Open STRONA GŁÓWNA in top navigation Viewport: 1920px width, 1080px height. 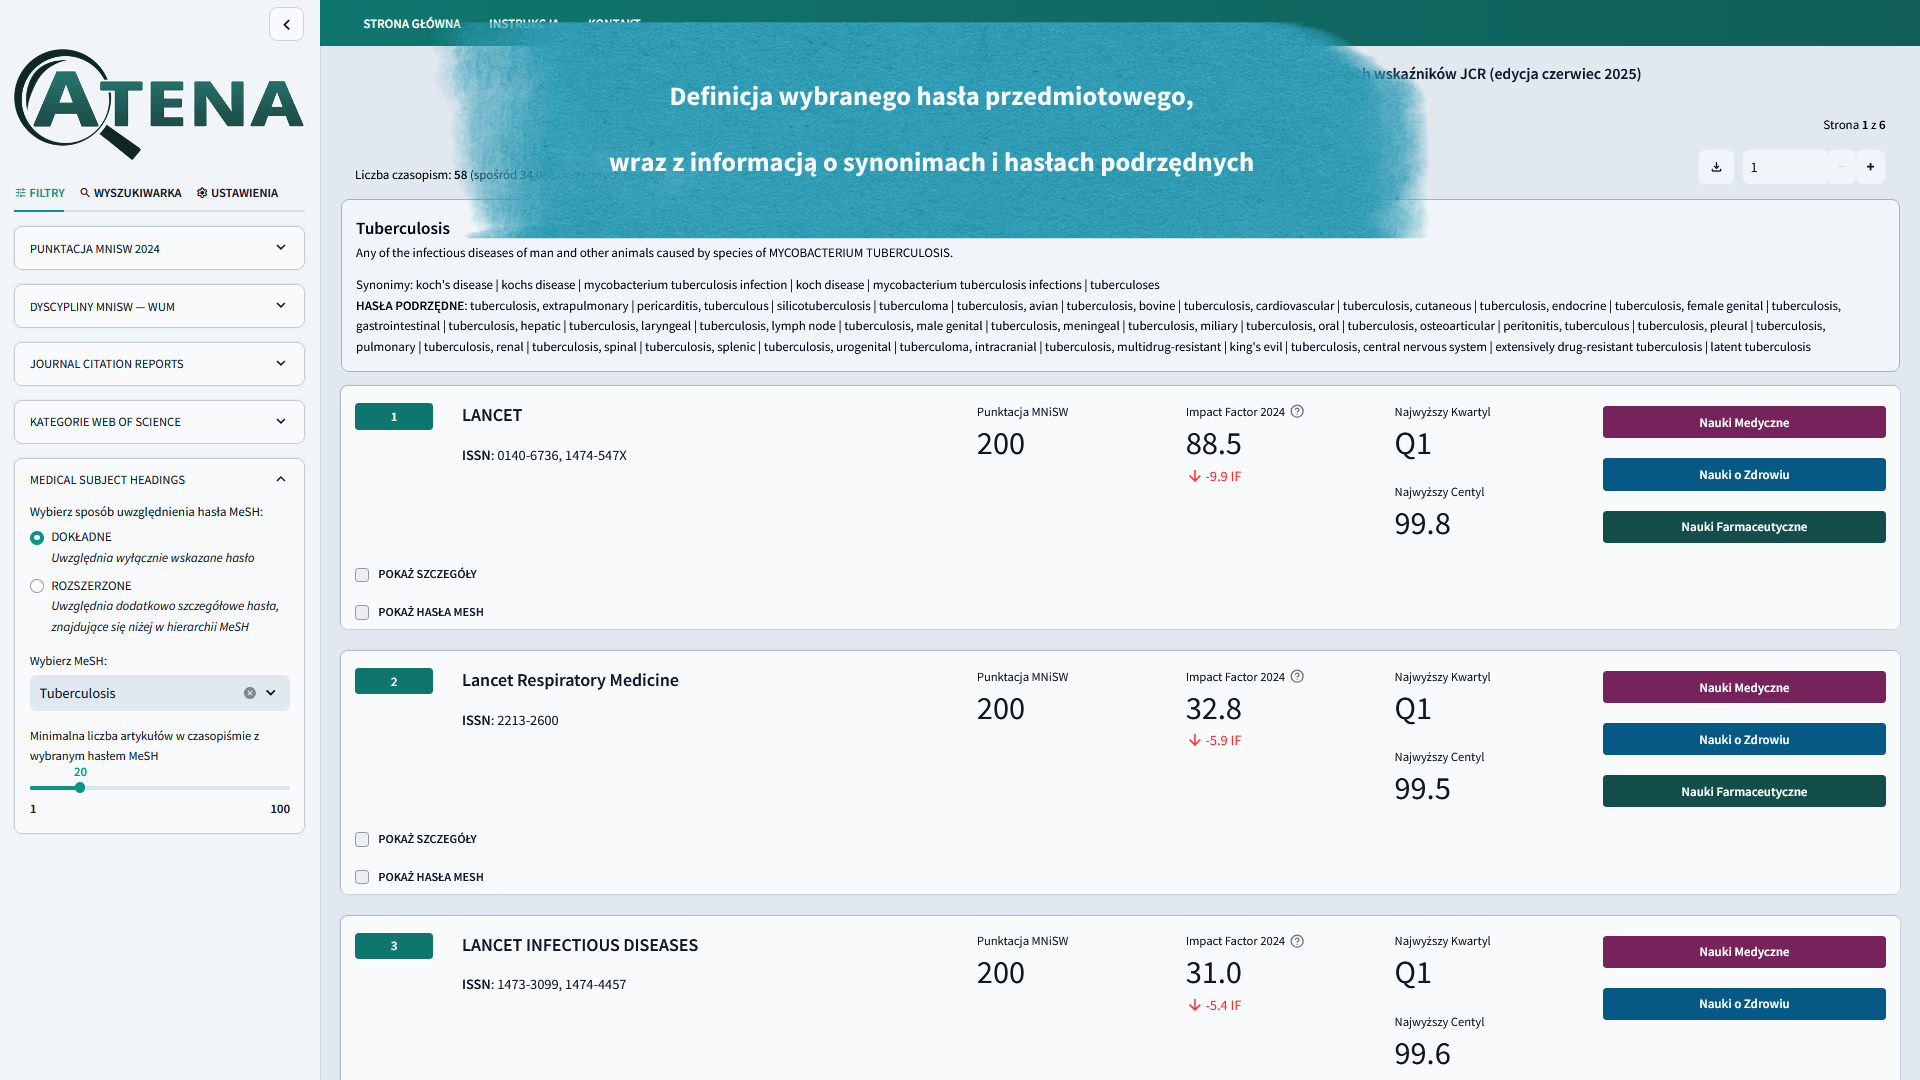pyautogui.click(x=412, y=23)
